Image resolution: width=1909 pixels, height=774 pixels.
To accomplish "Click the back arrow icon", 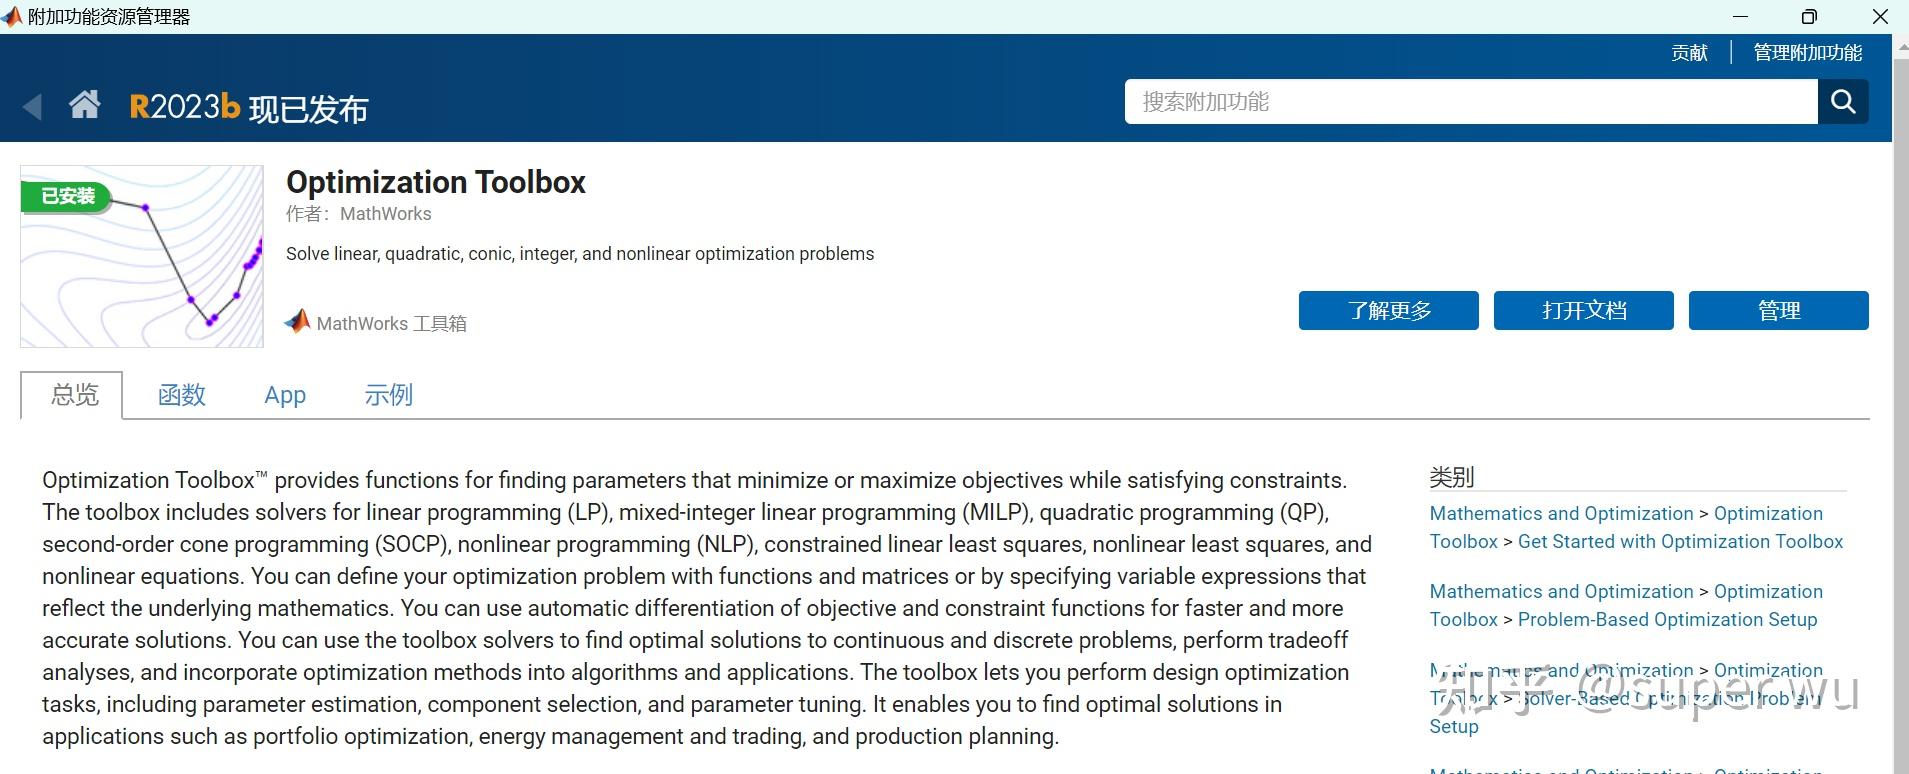I will pyautogui.click(x=33, y=106).
